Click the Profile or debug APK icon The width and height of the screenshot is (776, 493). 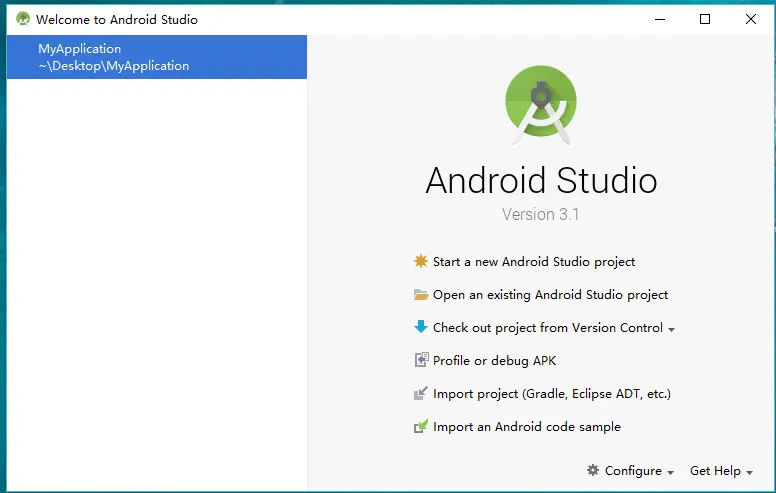pyautogui.click(x=421, y=360)
